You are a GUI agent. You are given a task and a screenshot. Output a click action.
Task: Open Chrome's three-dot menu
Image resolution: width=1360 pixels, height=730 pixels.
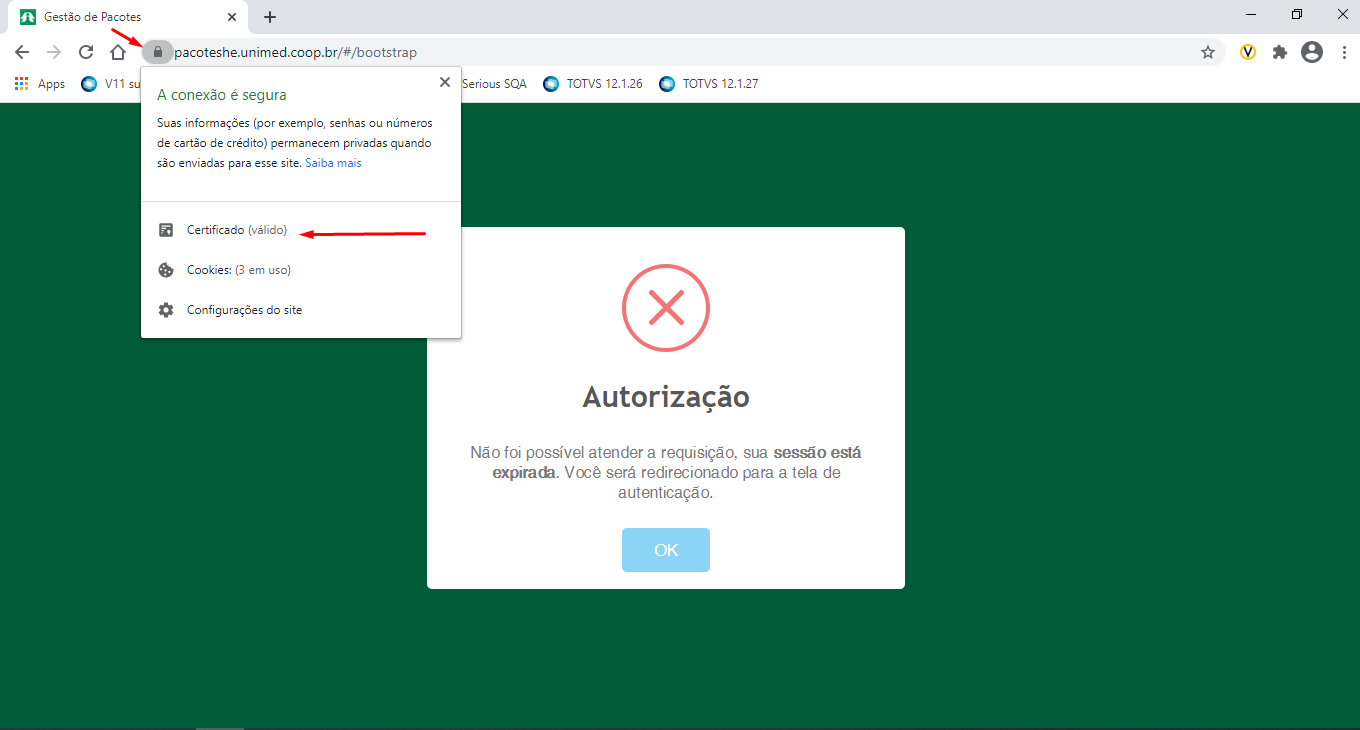pyautogui.click(x=1342, y=52)
